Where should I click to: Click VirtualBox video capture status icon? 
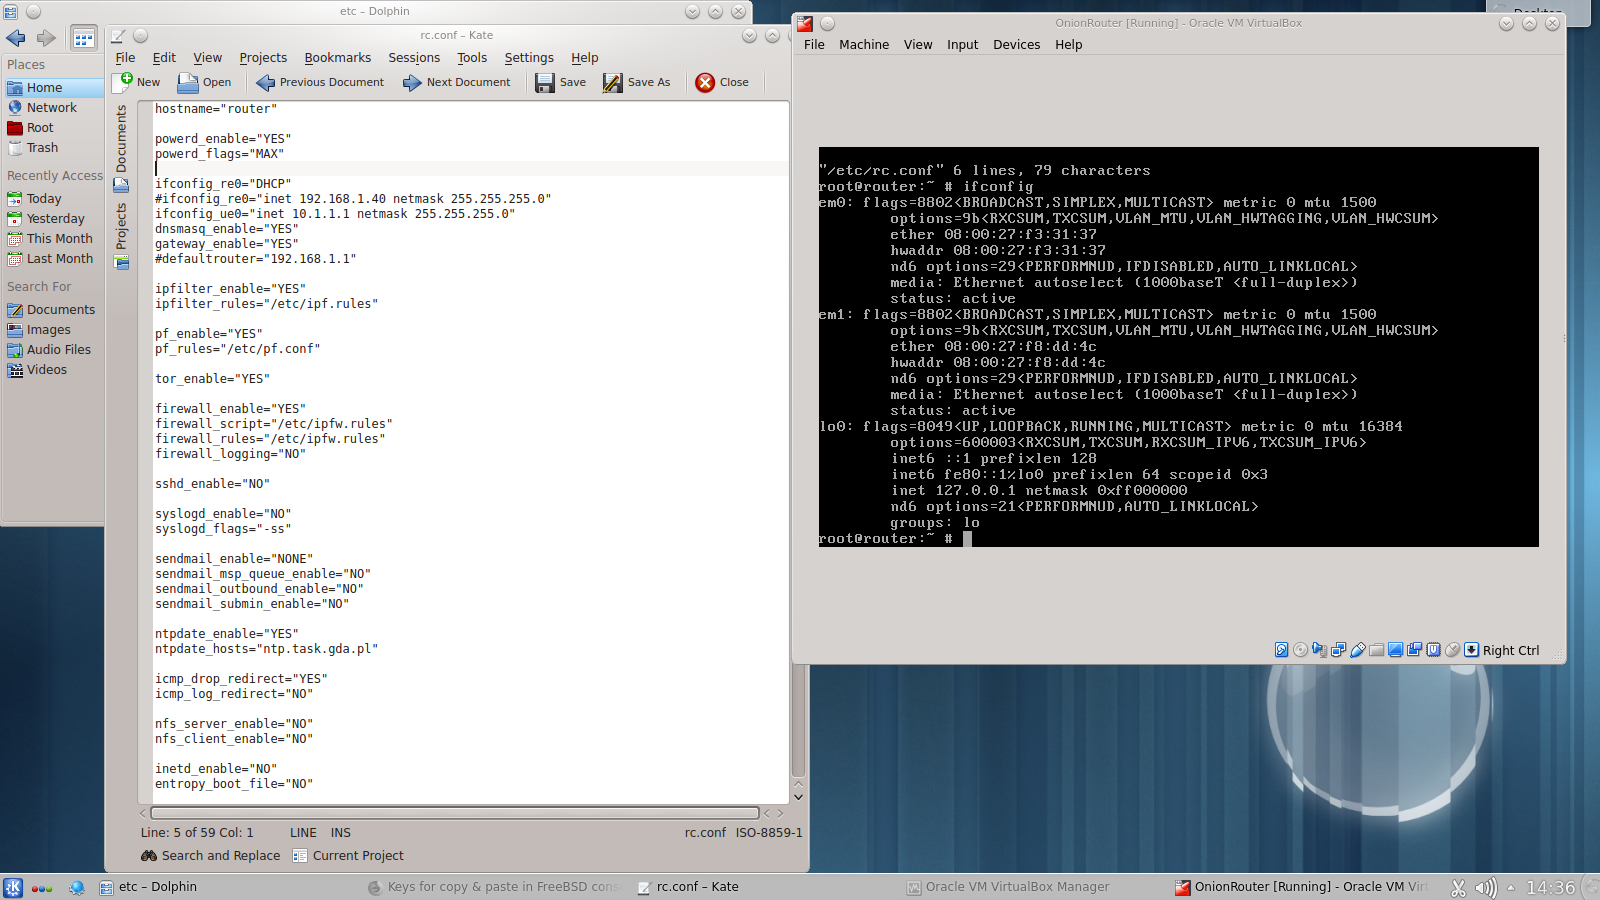[x=1414, y=650]
